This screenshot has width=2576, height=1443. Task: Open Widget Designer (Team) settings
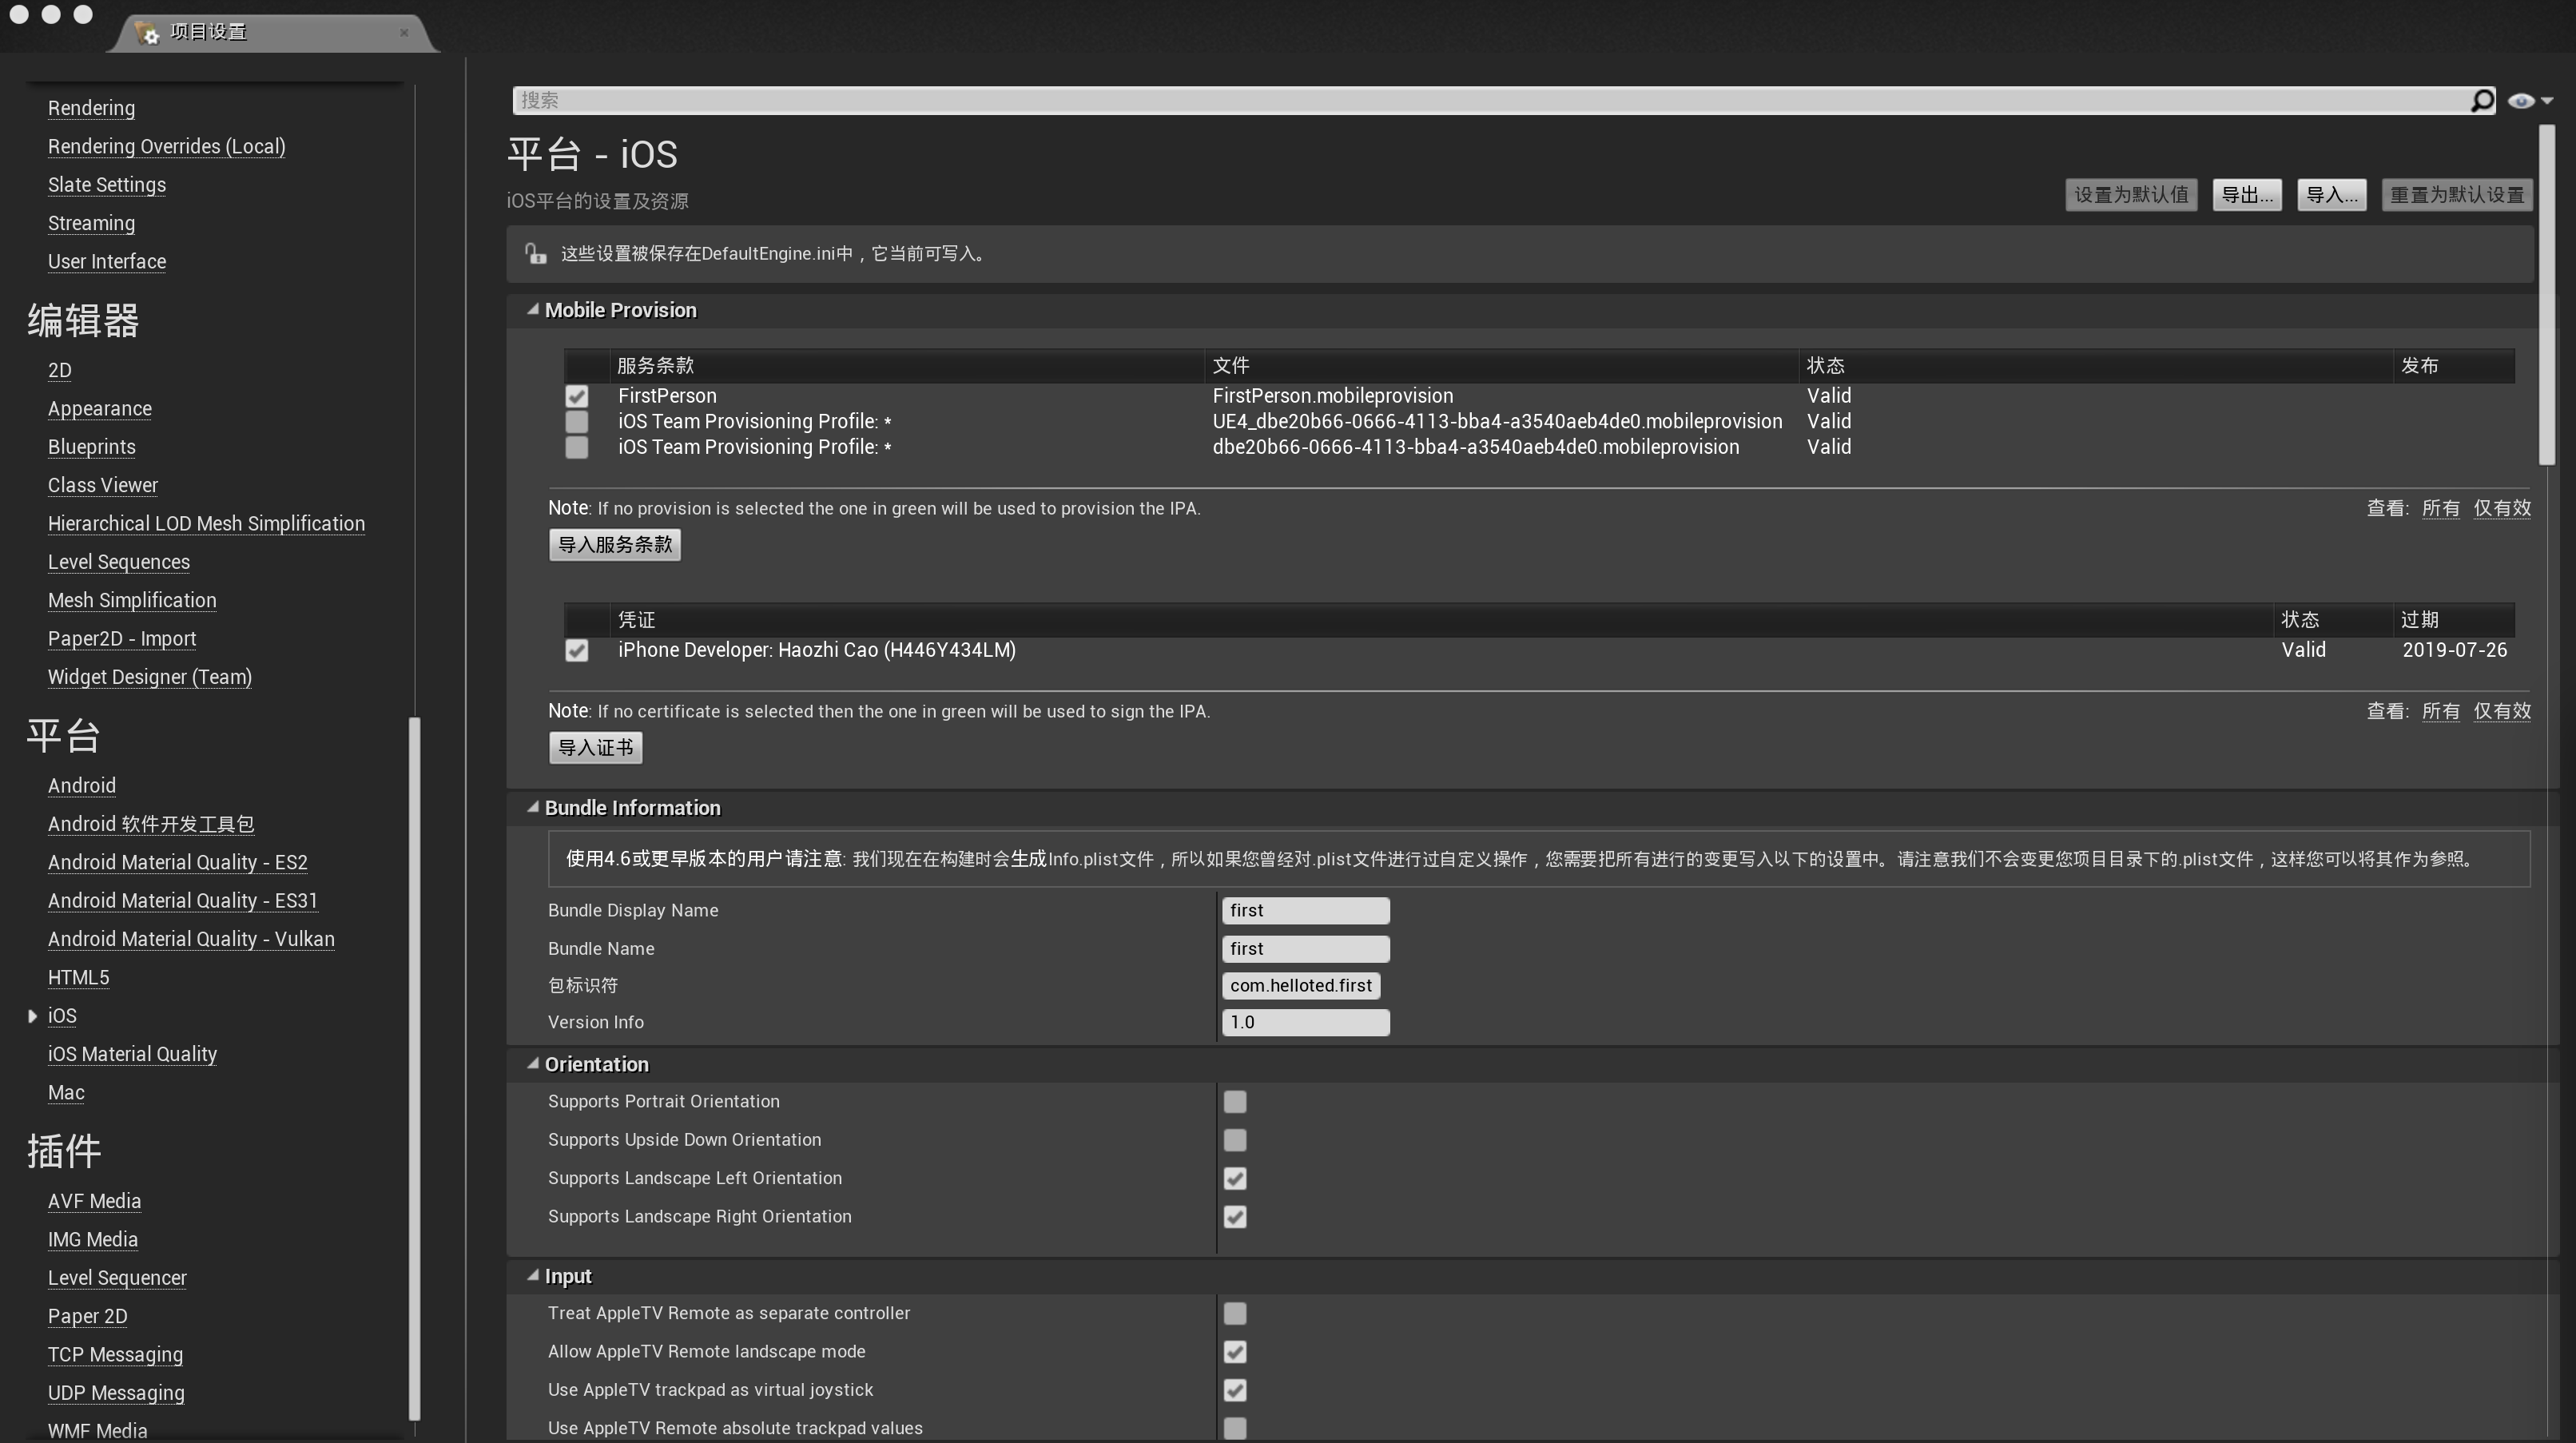click(x=150, y=678)
